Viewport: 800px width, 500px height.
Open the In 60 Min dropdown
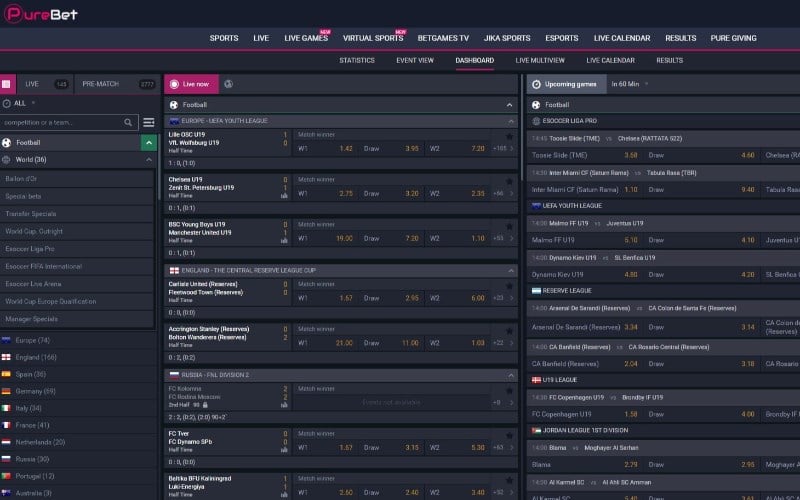[x=629, y=84]
